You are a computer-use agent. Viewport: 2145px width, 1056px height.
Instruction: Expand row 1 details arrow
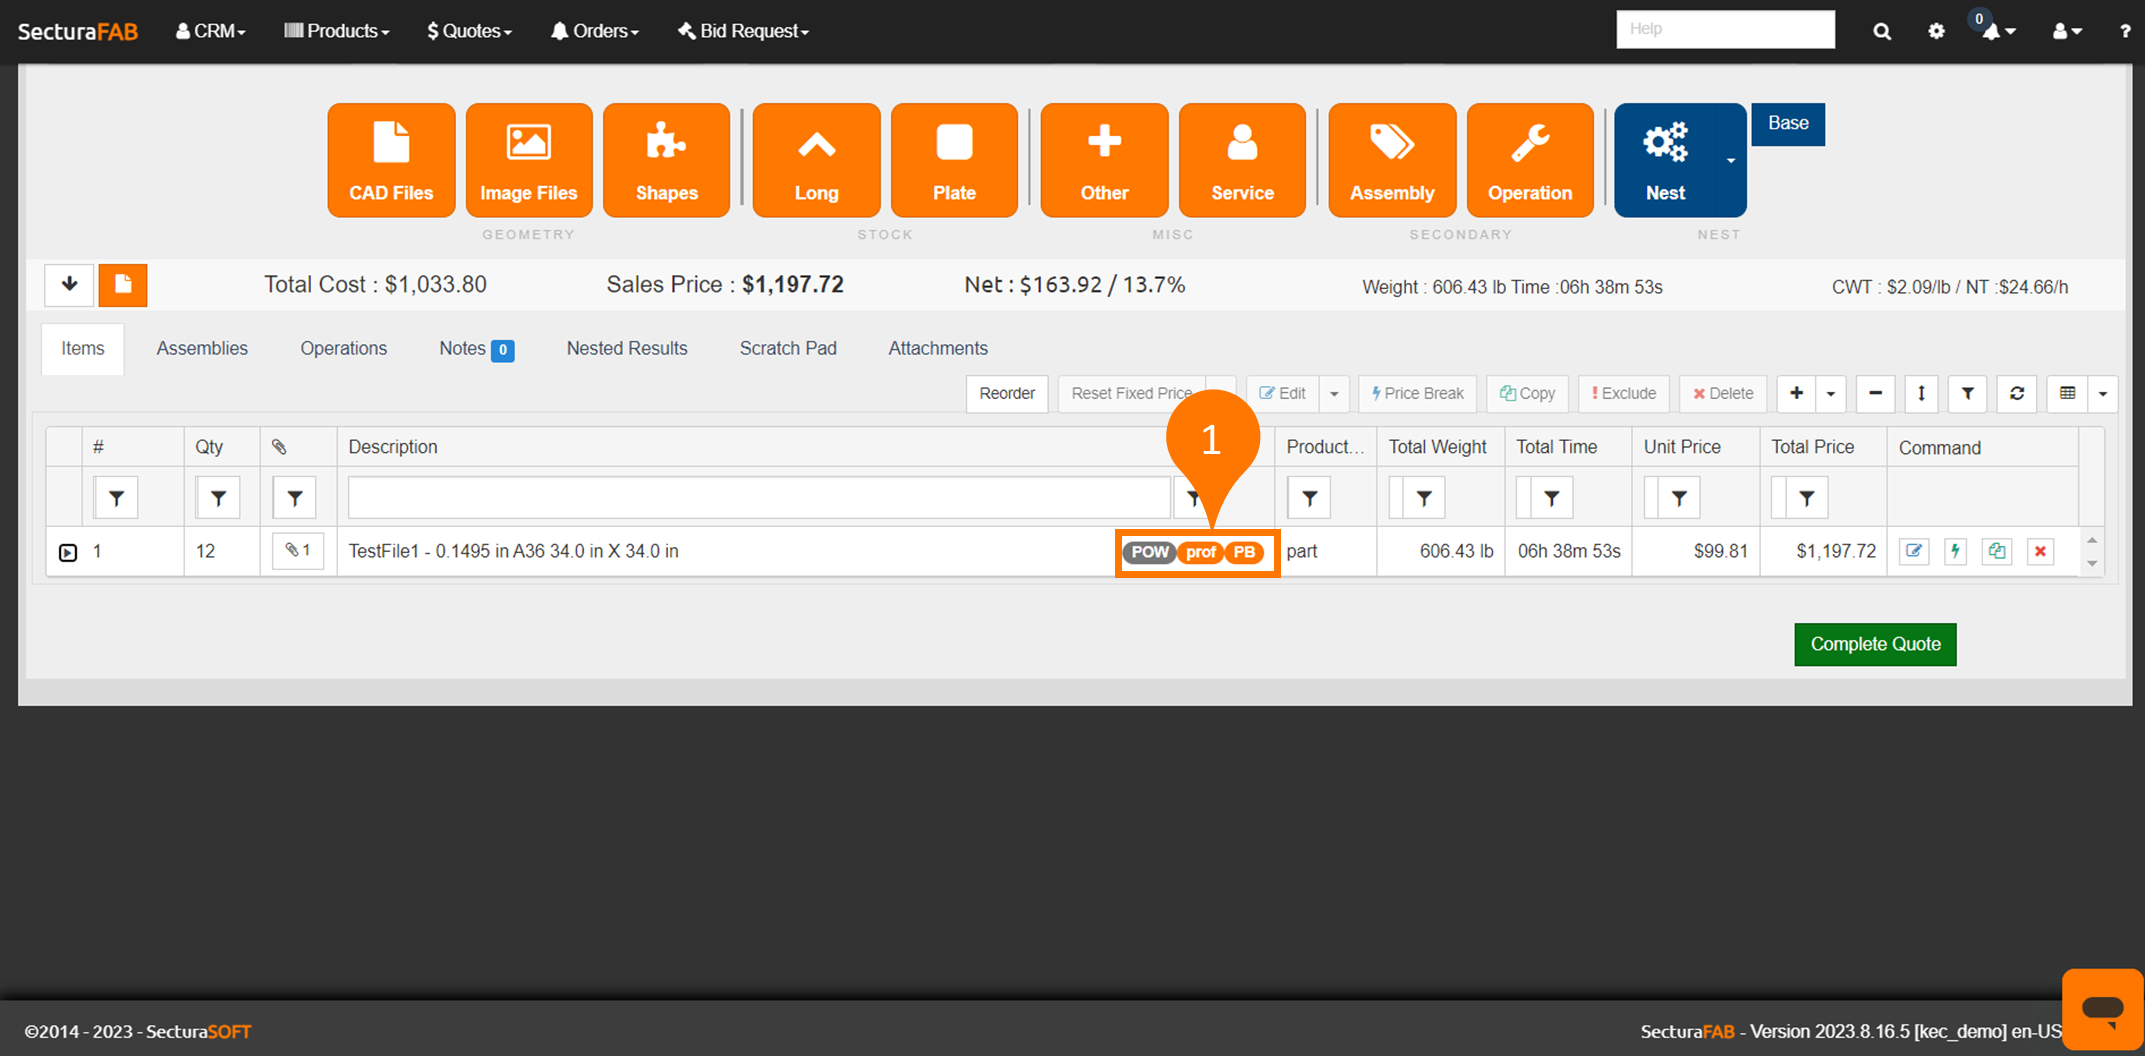click(68, 552)
